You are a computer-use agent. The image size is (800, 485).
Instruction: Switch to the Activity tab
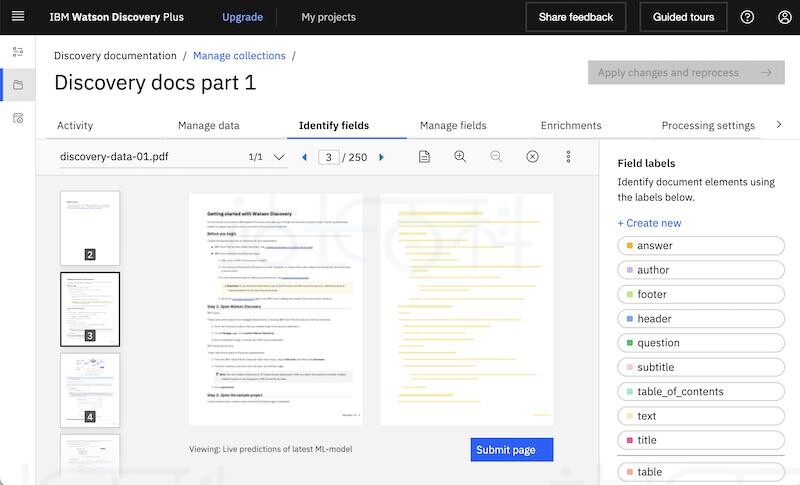tap(75, 125)
